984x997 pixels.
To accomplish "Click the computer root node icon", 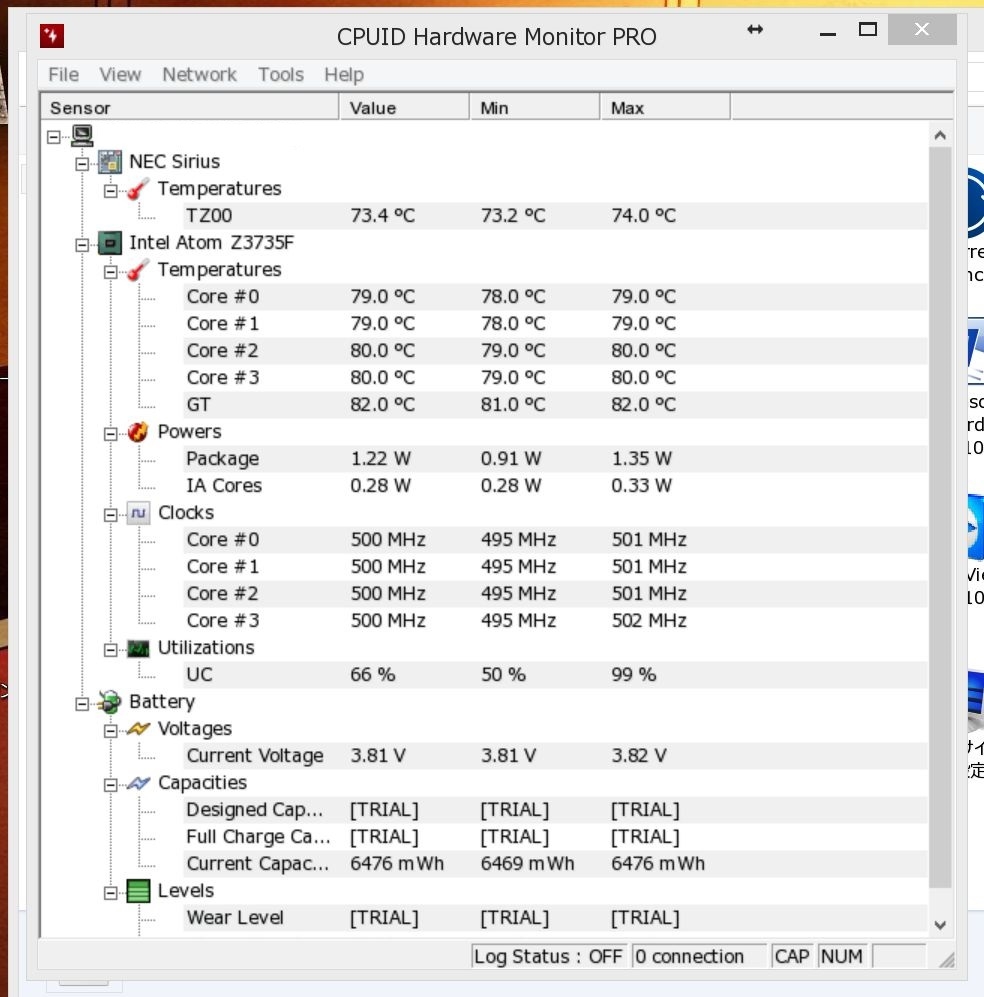I will point(82,135).
